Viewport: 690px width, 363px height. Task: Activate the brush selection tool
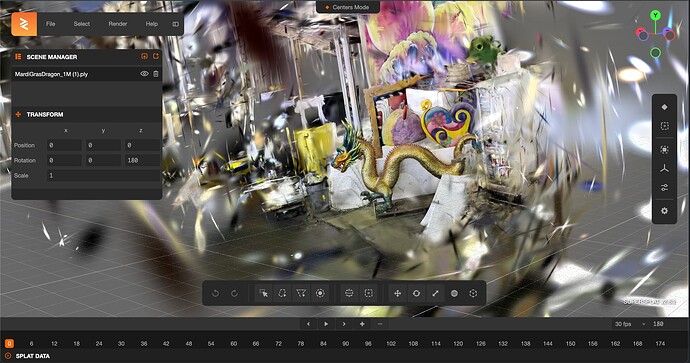click(x=320, y=293)
